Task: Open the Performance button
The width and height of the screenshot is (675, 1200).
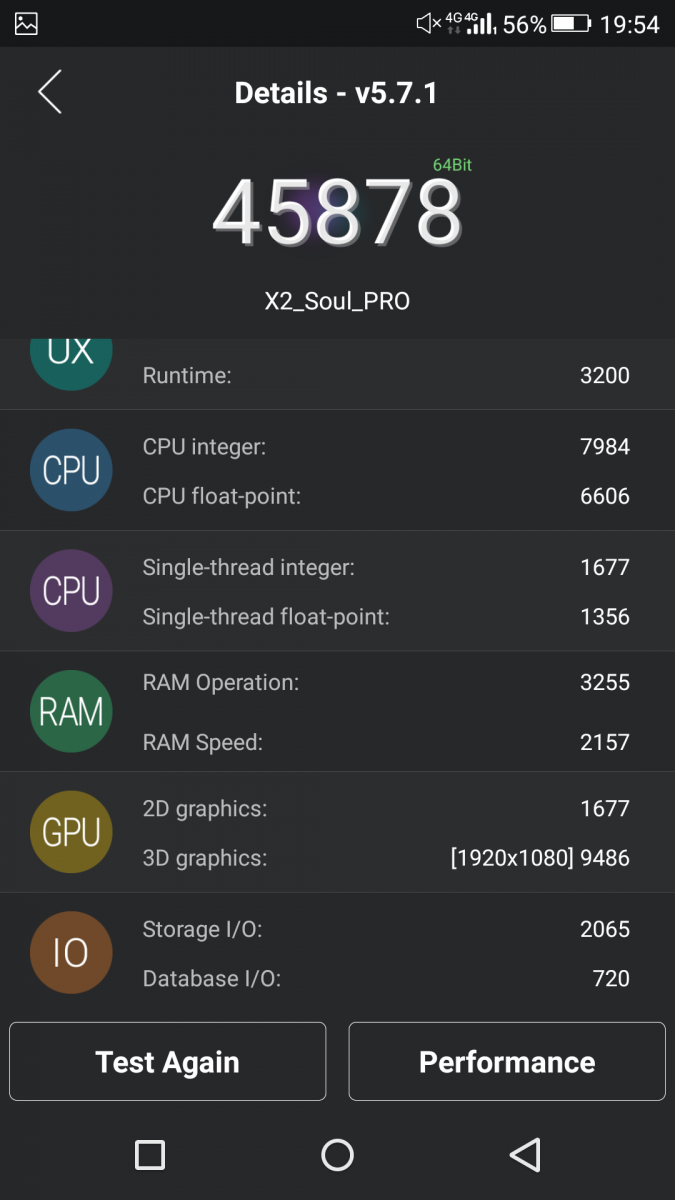Action: coord(507,1061)
